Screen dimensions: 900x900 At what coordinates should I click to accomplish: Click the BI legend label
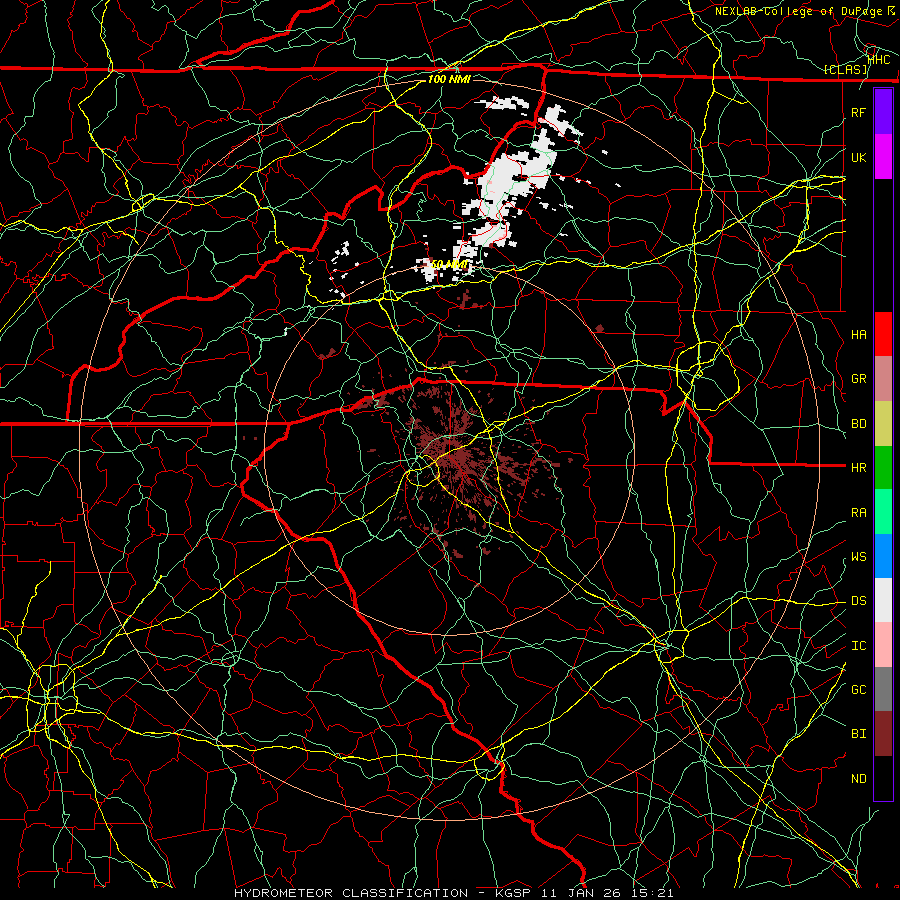[859, 734]
